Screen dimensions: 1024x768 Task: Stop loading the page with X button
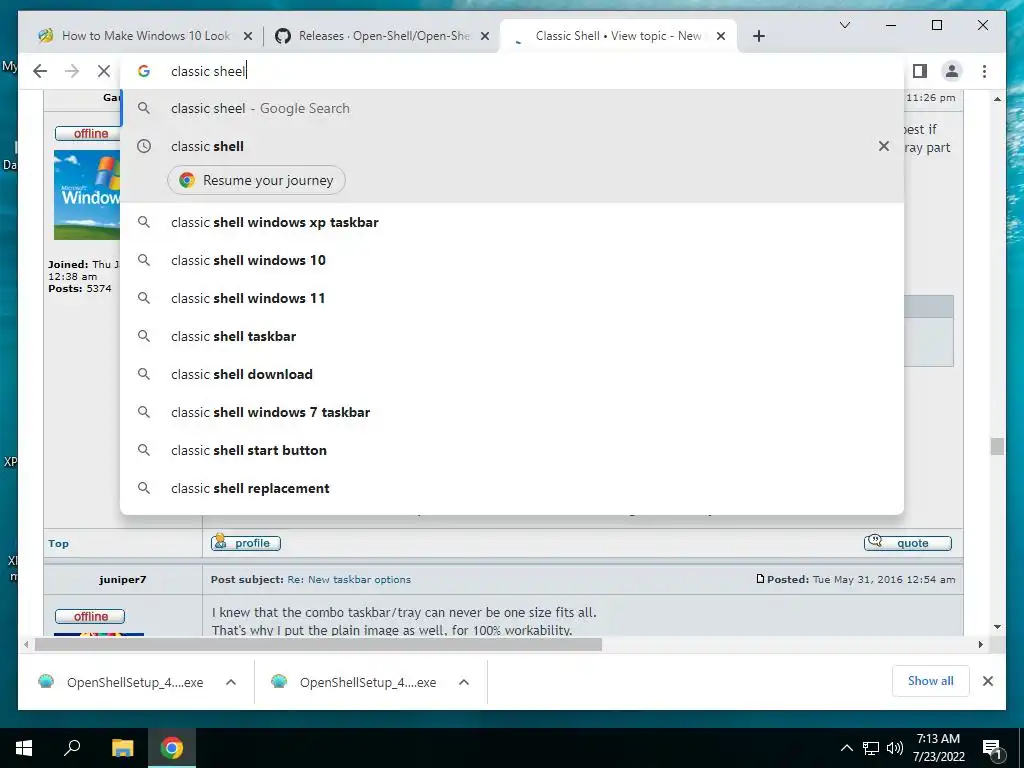[104, 71]
